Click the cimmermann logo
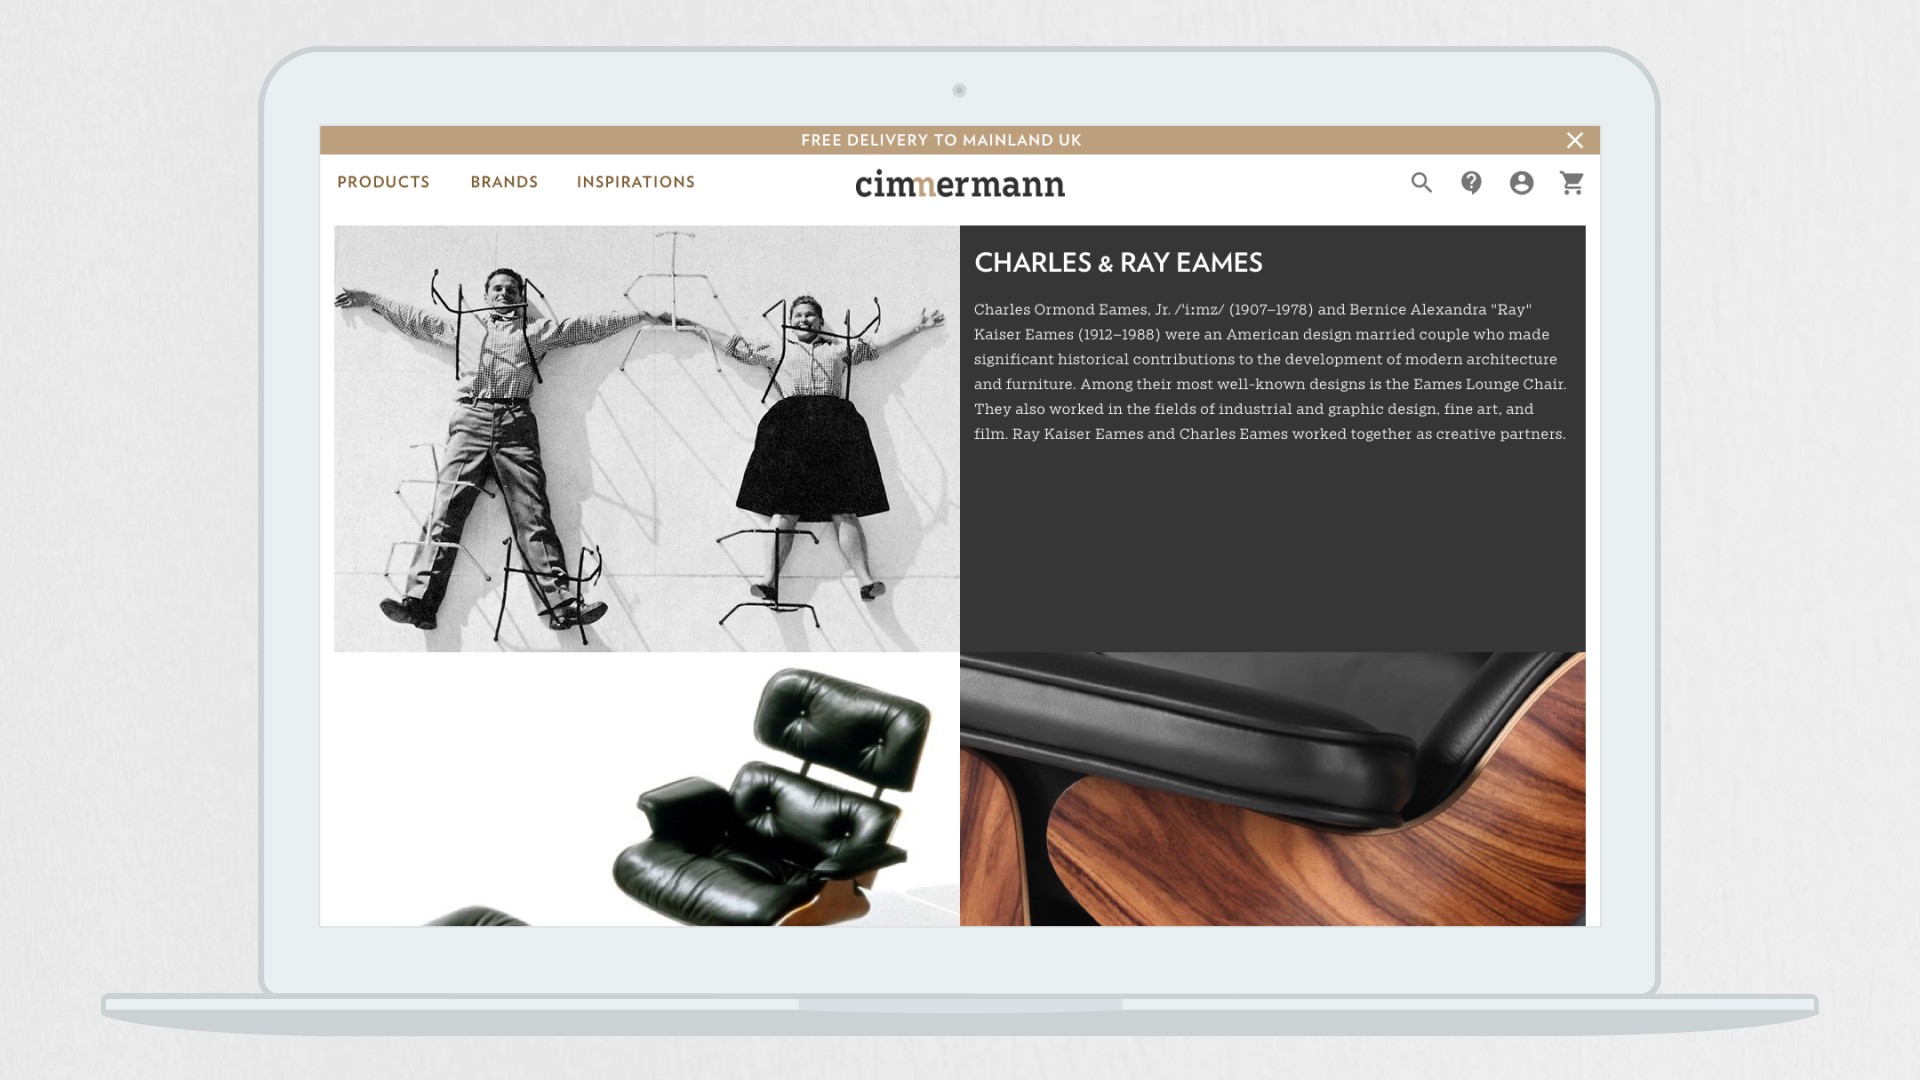Viewport: 1920px width, 1080px height. [960, 184]
